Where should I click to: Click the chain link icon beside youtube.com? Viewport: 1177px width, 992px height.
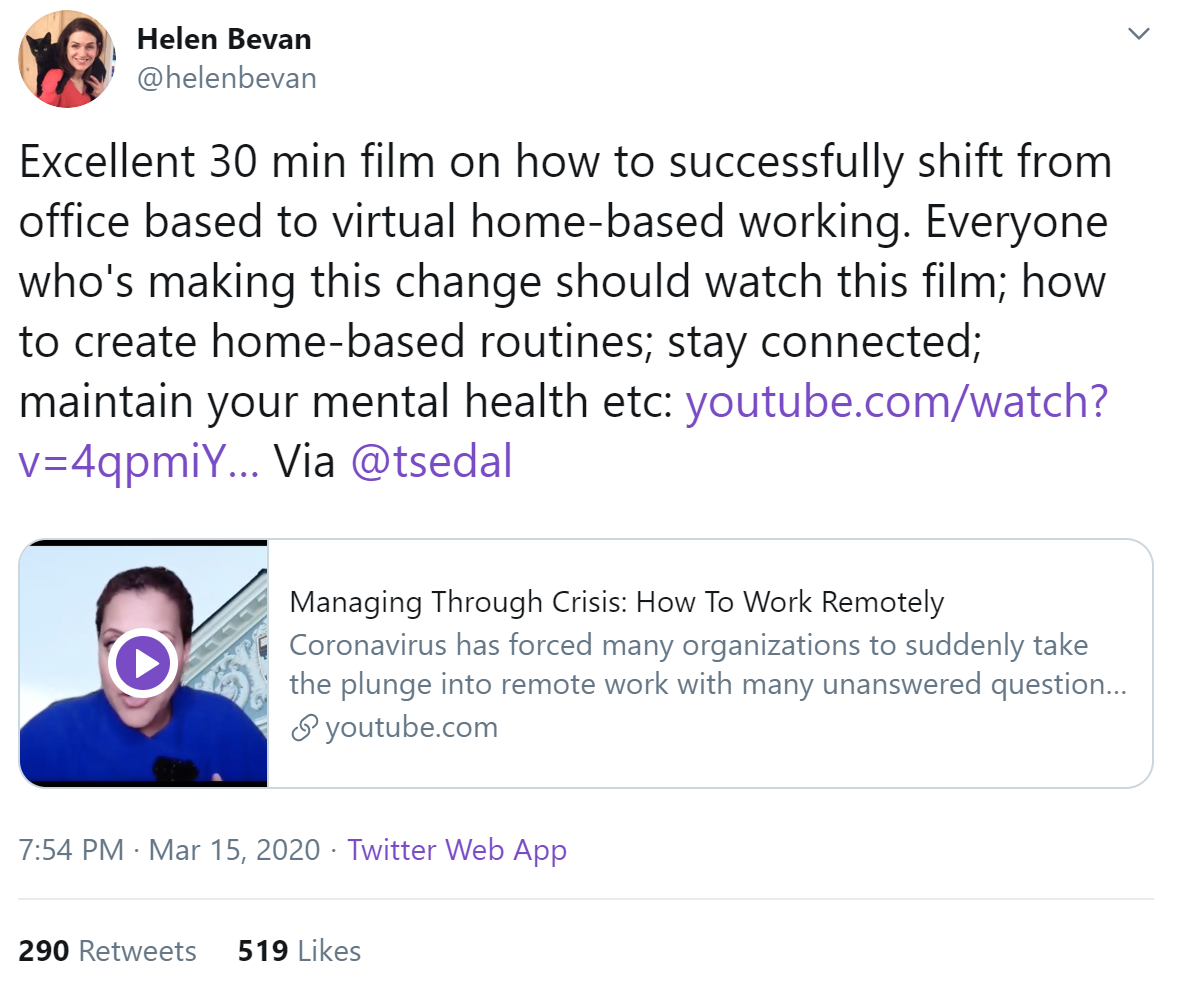(x=304, y=727)
